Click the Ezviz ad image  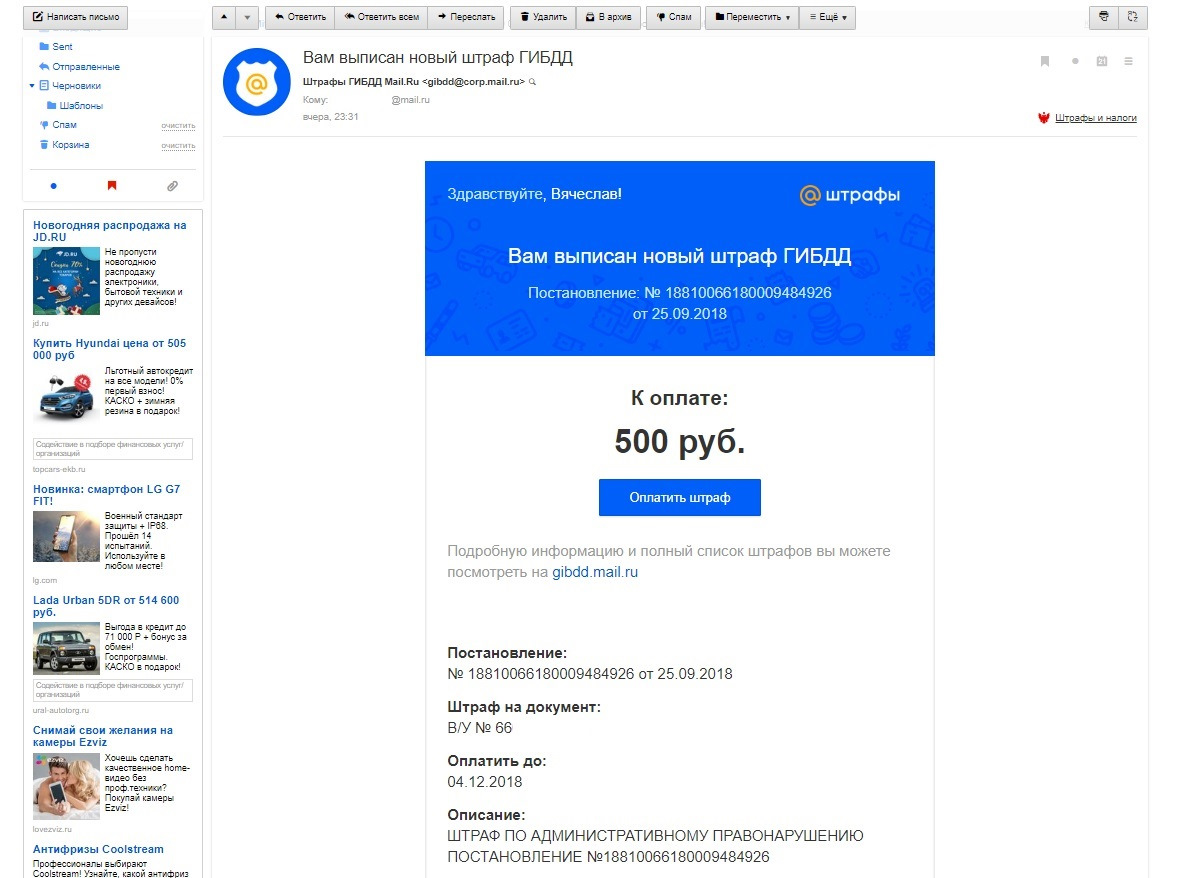66,786
